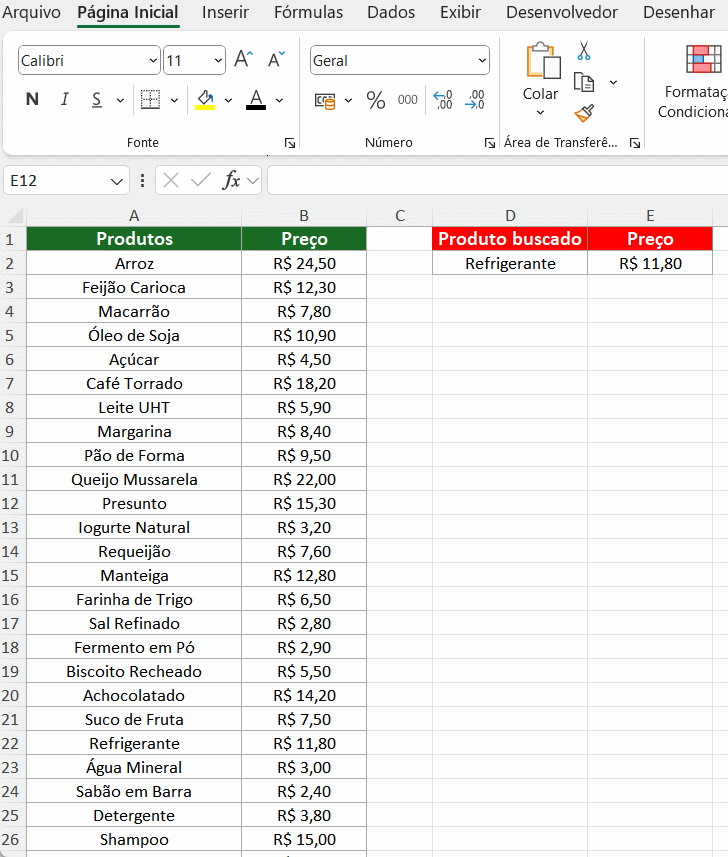Select row 12 header
The image size is (728, 857).
pos(11,504)
